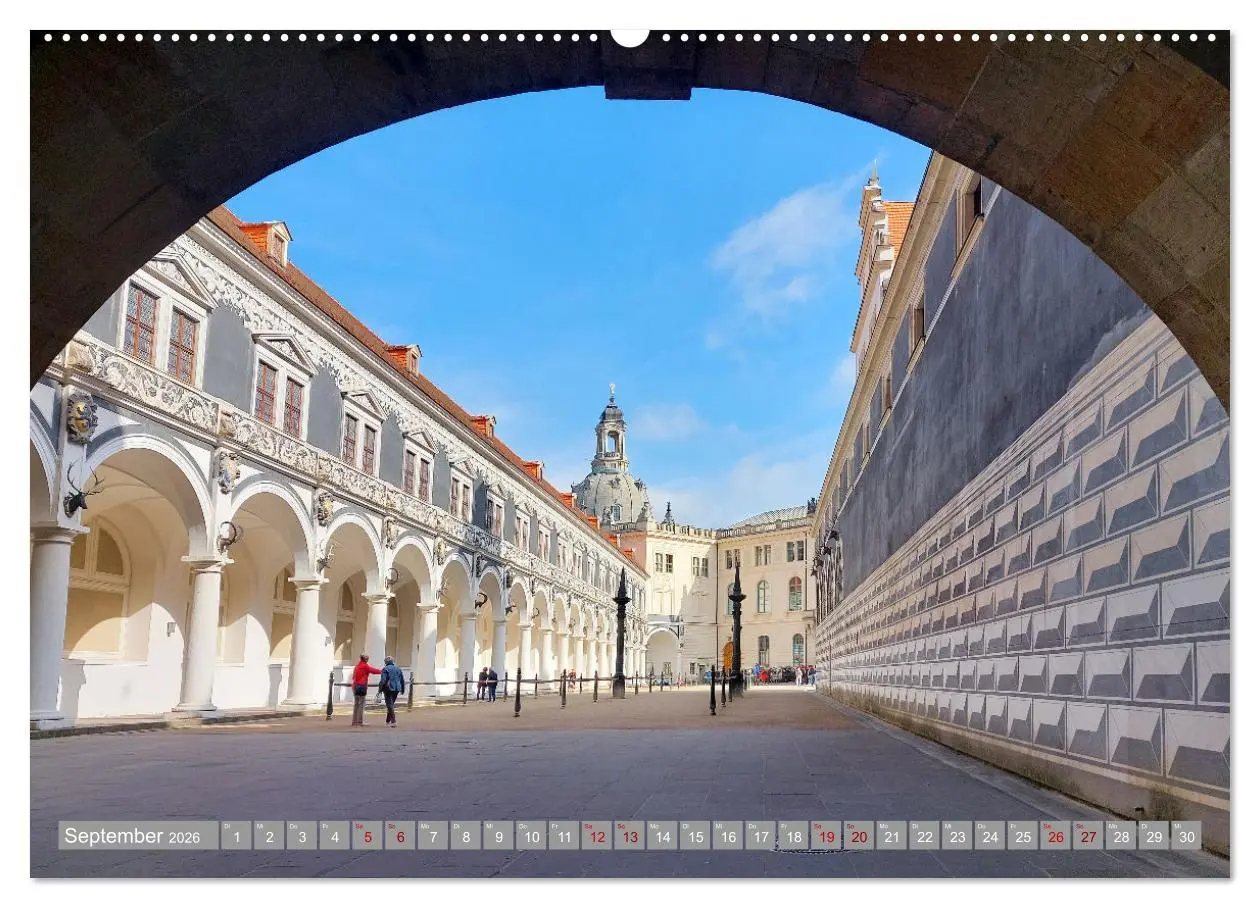
Task: Select red Sunday date 27
Action: tap(1088, 836)
